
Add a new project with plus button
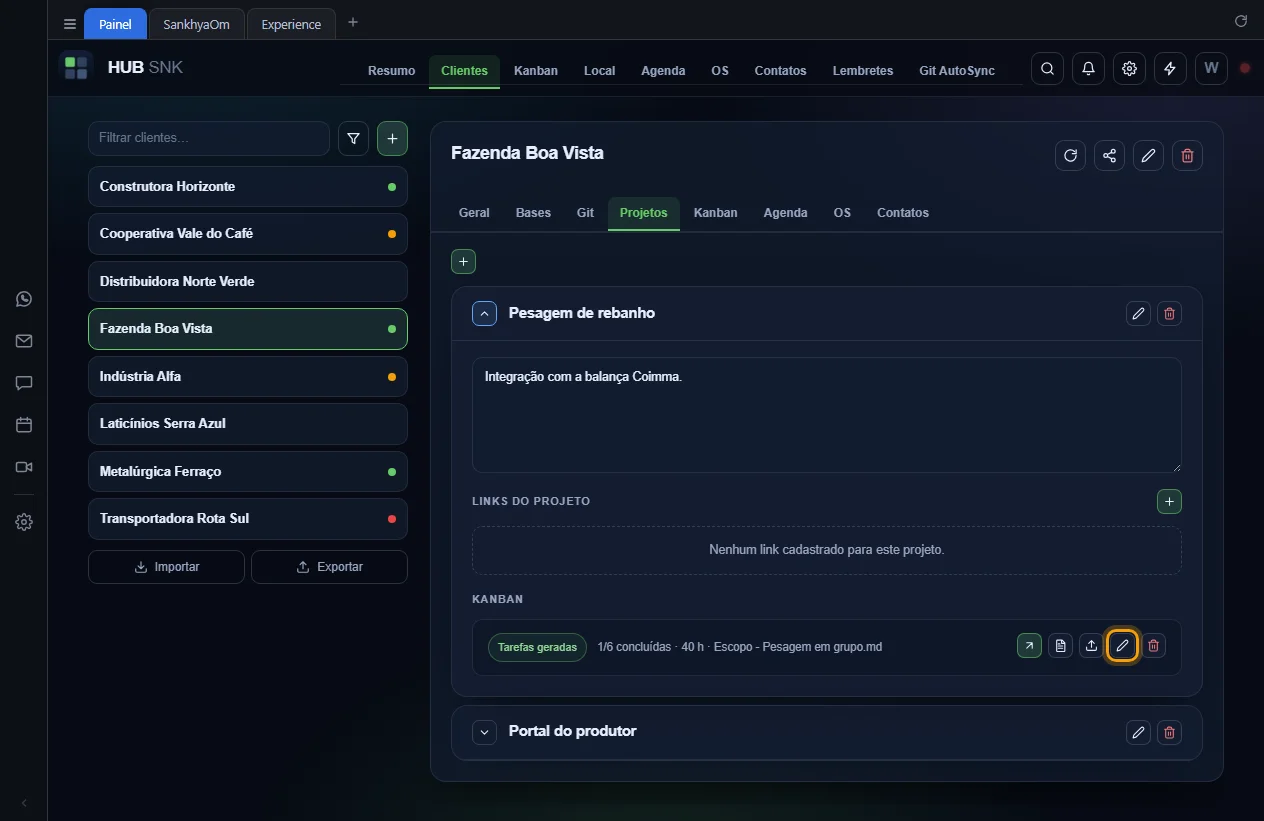pyautogui.click(x=463, y=262)
